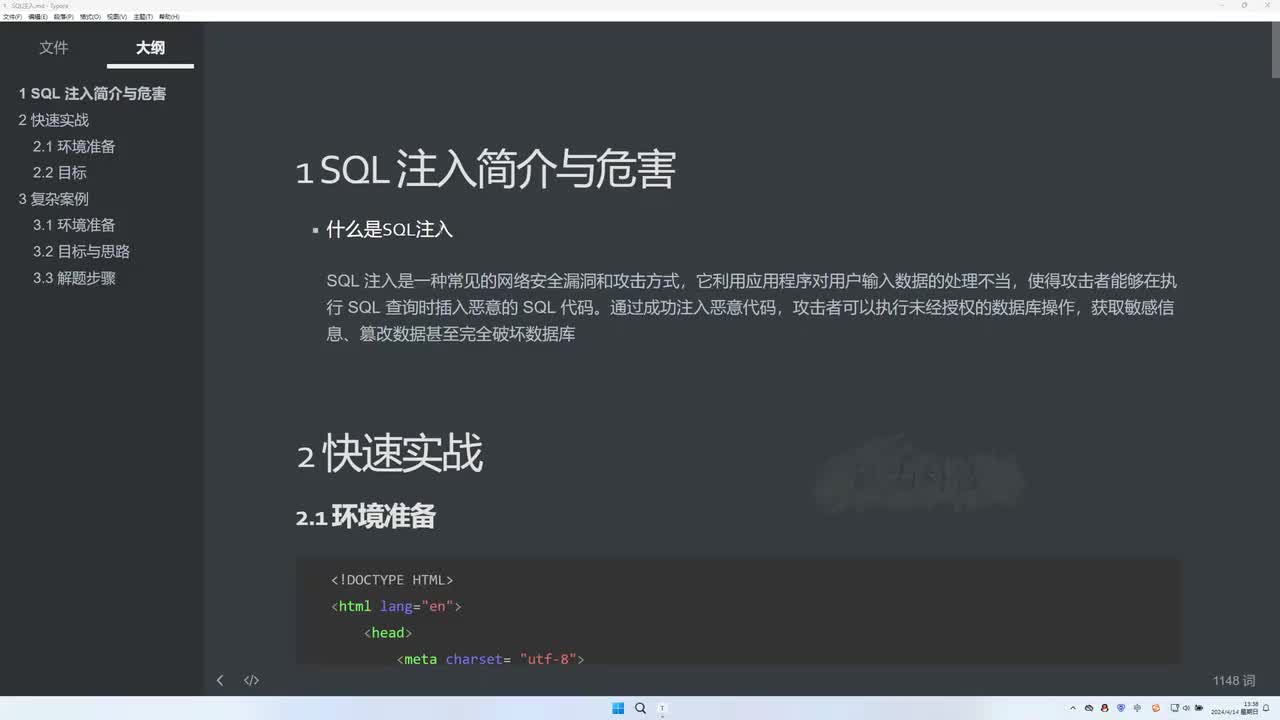Viewport: 1280px width, 720px height.
Task: Collapse sidebar with the left arrow icon
Action: (x=220, y=681)
